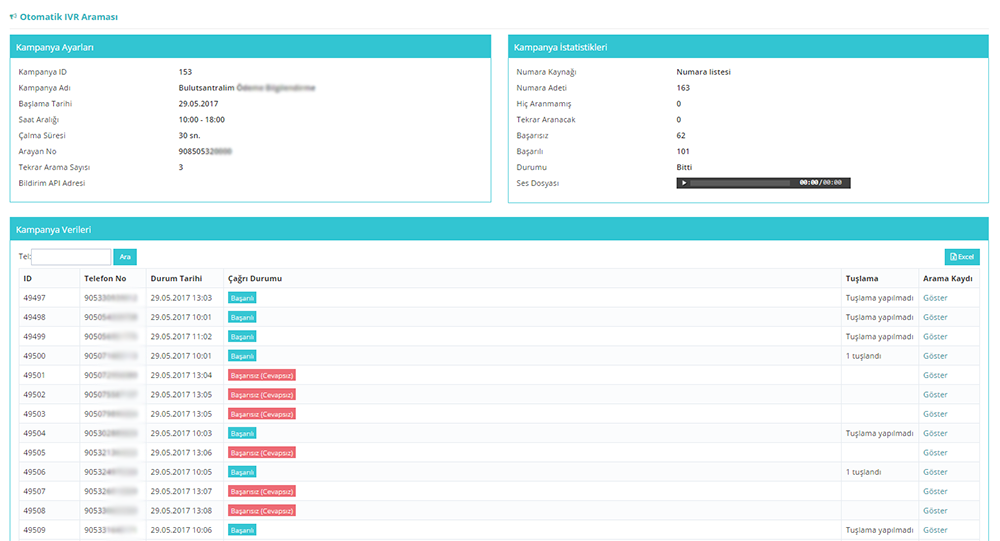Image resolution: width=1000 pixels, height=541 pixels.
Task: Open Göster link for call ID 49497
Action: pyautogui.click(x=935, y=298)
